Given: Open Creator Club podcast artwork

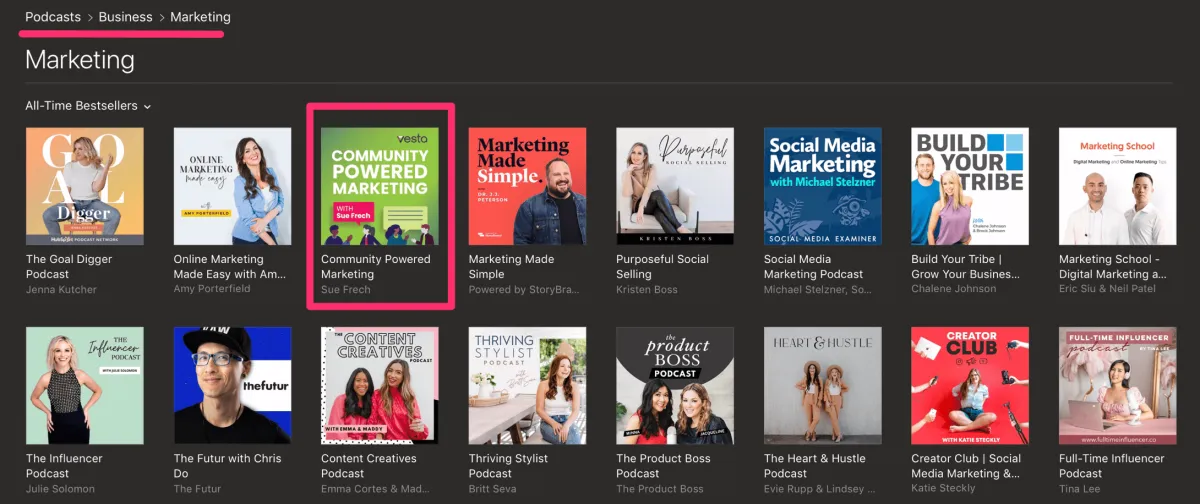Looking at the screenshot, I should (970, 385).
